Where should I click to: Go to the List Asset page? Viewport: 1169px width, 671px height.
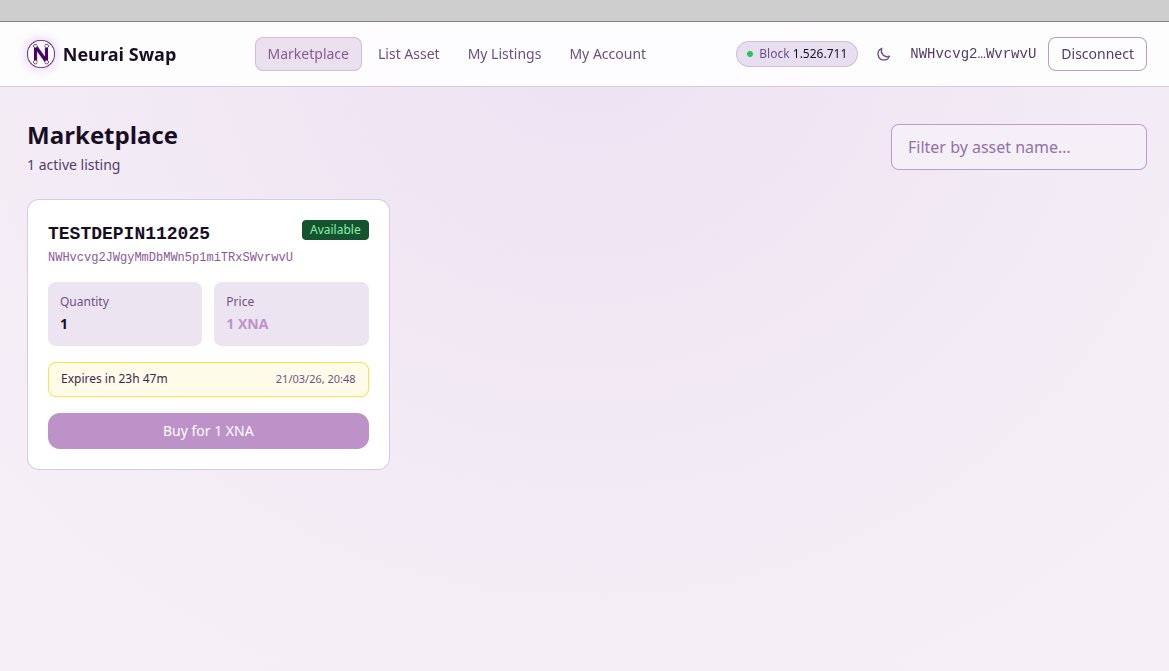409,54
